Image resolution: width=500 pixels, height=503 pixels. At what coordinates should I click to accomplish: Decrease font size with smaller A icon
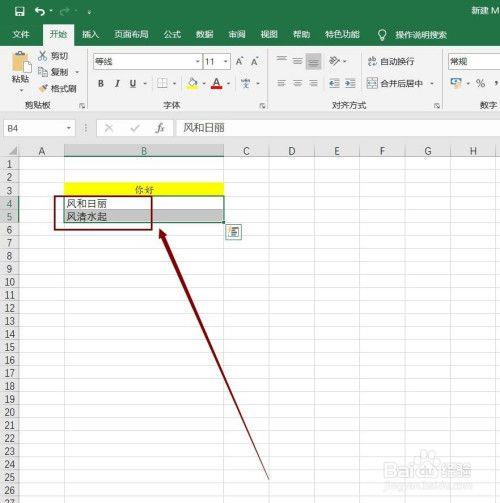[255, 62]
